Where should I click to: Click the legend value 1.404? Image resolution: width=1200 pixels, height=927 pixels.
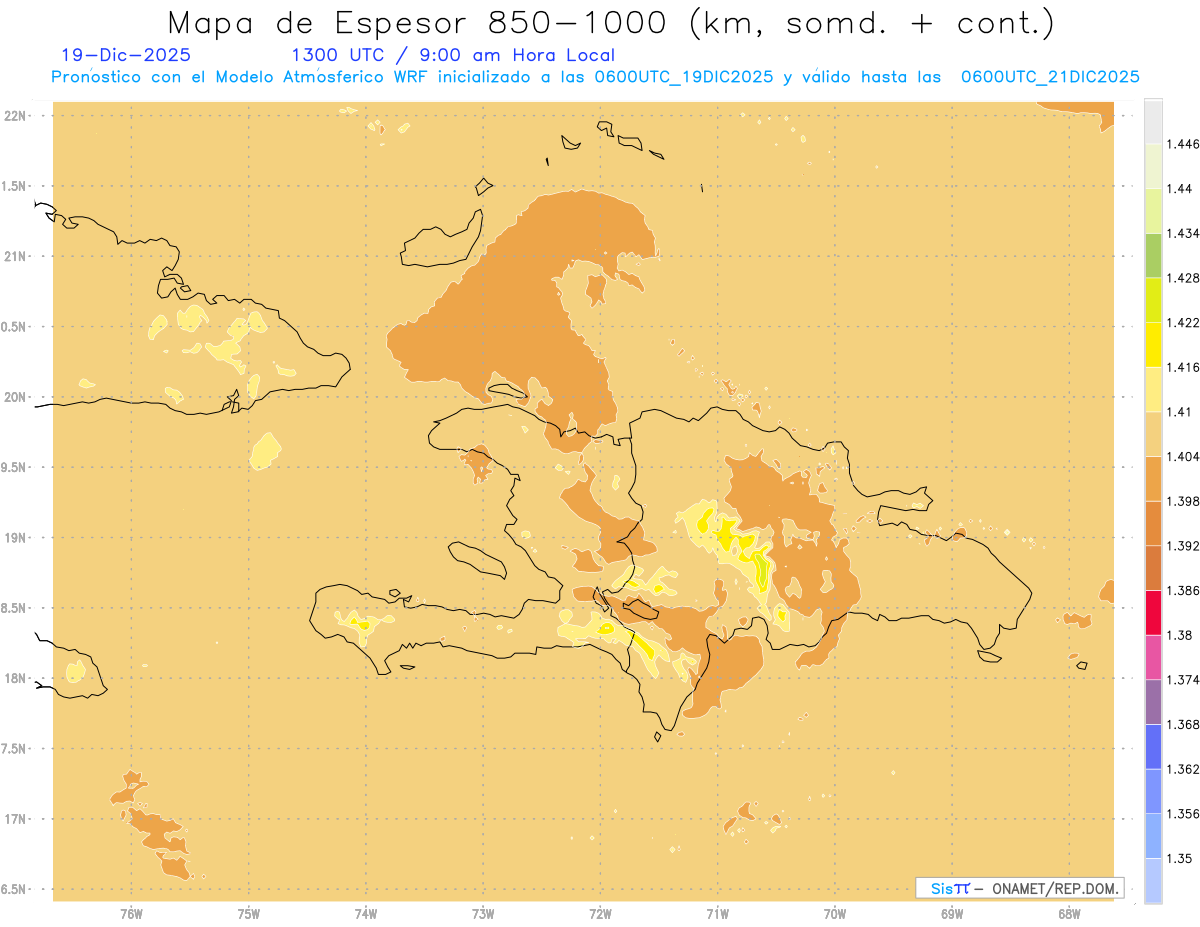pyautogui.click(x=1183, y=456)
